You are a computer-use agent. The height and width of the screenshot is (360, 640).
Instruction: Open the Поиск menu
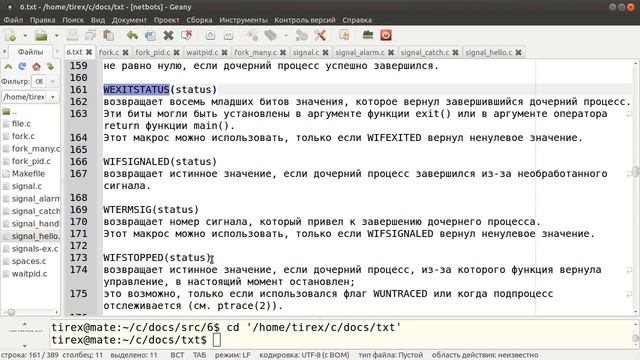pos(73,20)
